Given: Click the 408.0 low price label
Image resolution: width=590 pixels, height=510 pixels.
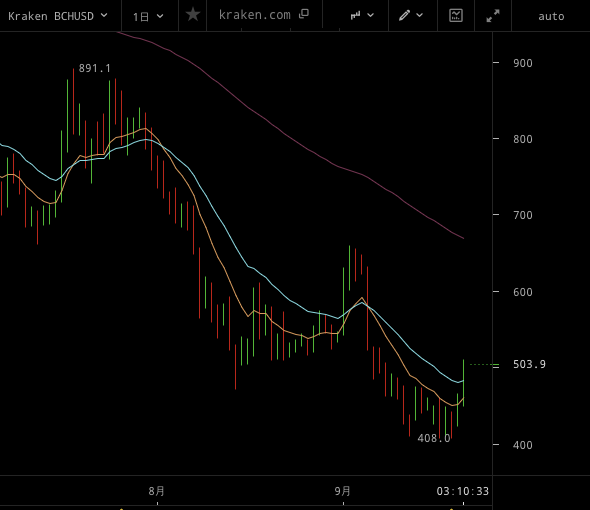Looking at the screenshot, I should click(x=434, y=438).
